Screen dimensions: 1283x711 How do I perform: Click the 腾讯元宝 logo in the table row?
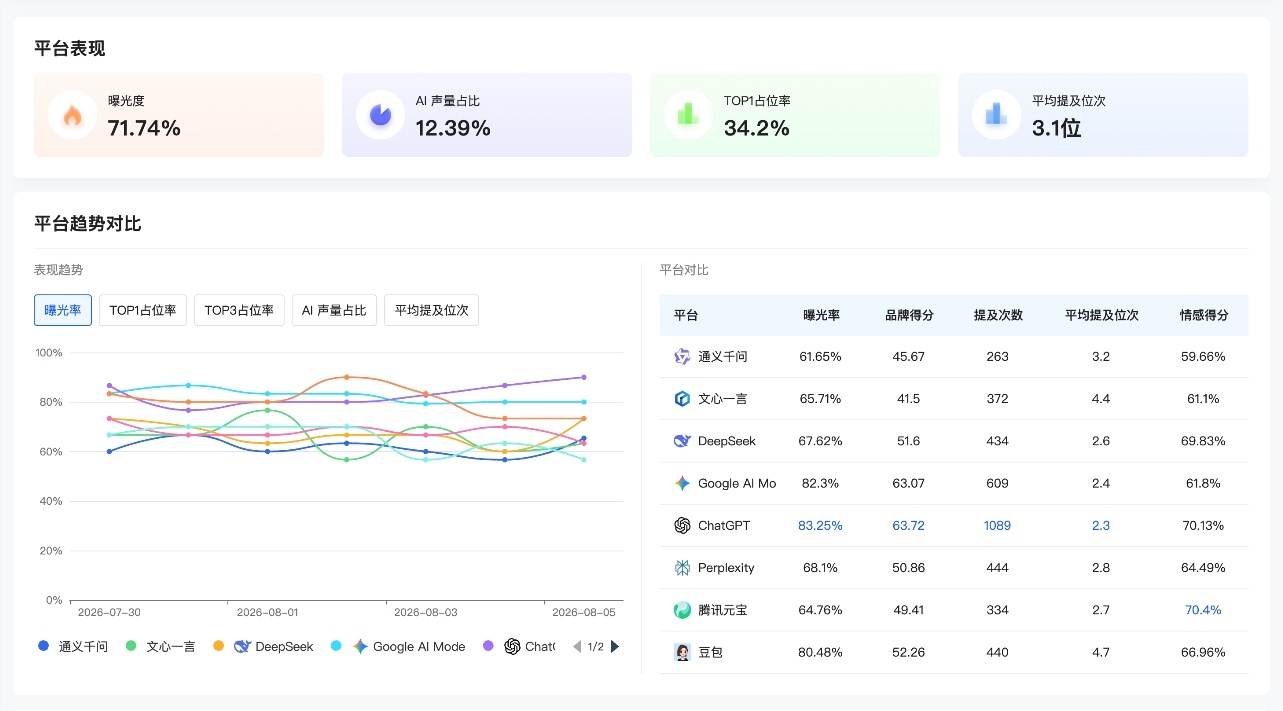coord(682,610)
